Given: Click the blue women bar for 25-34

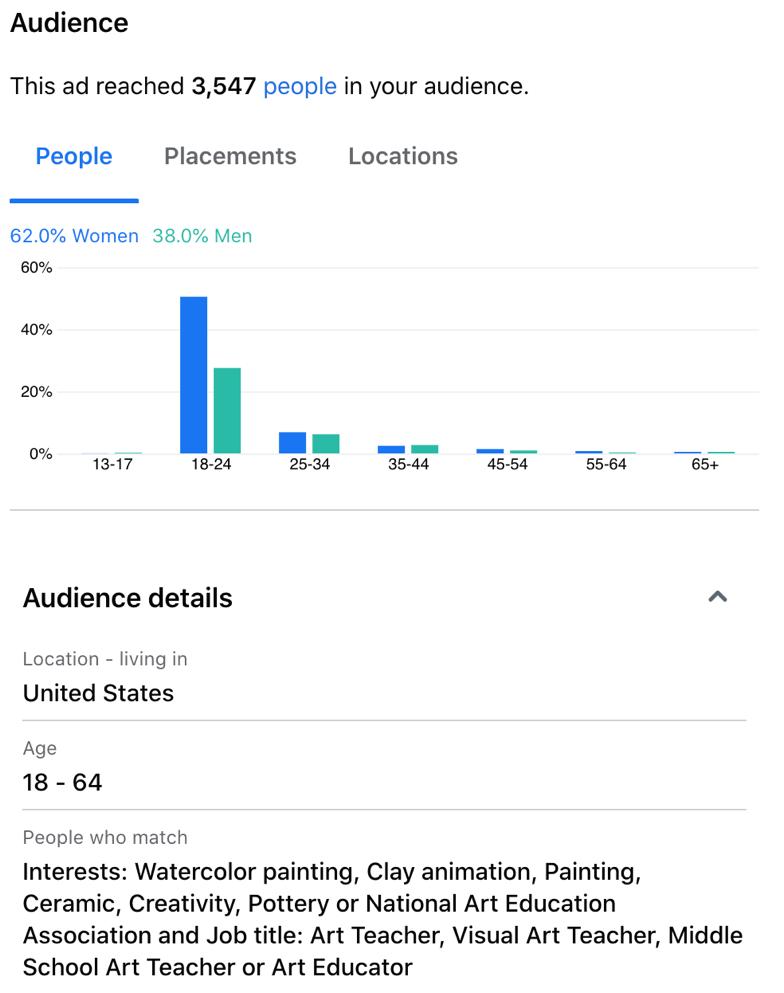Looking at the screenshot, I should 292,443.
